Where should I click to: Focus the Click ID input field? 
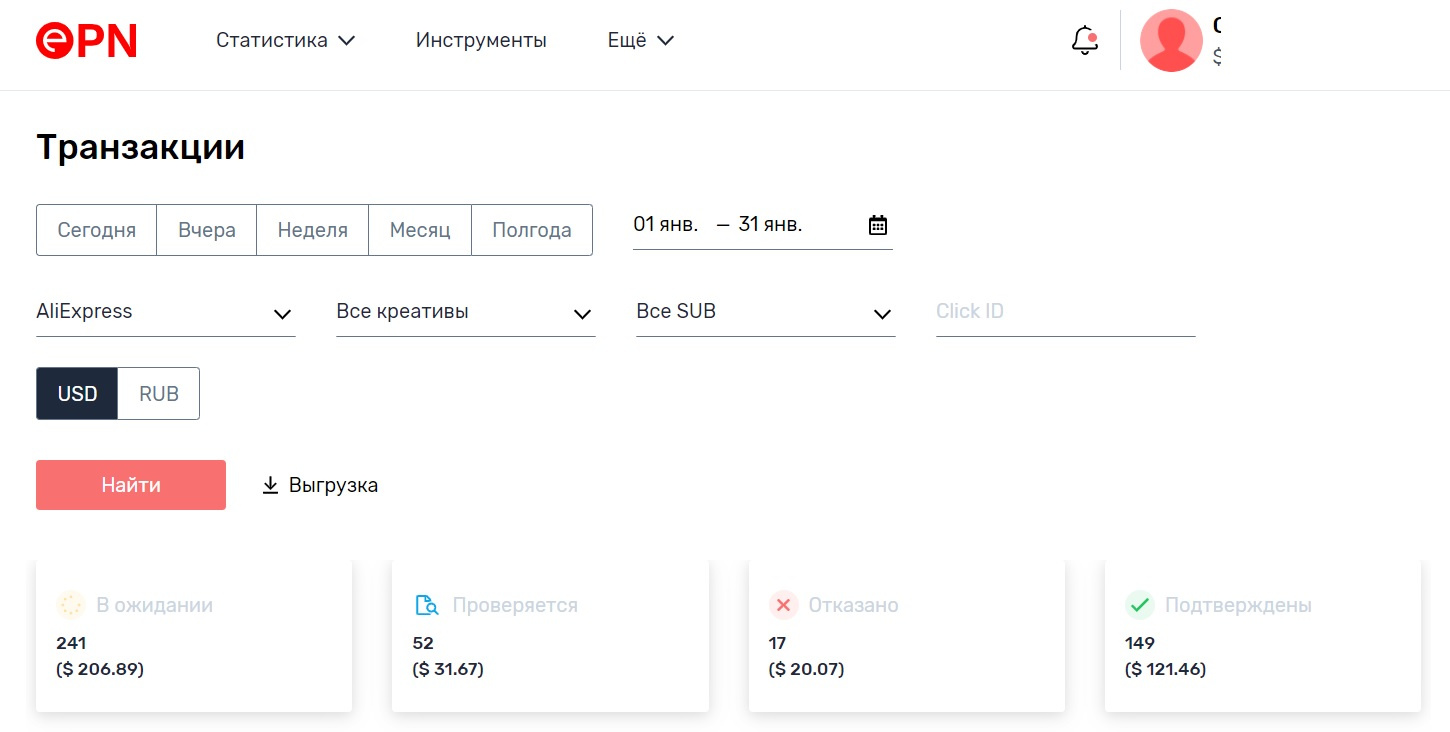1065,311
